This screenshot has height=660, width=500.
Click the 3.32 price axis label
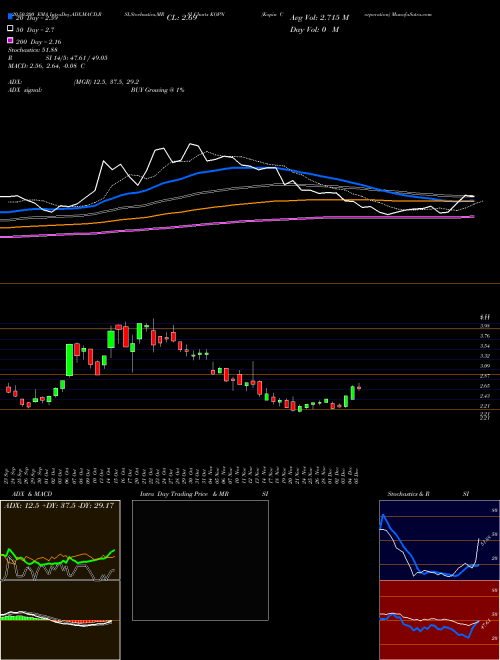point(484,356)
